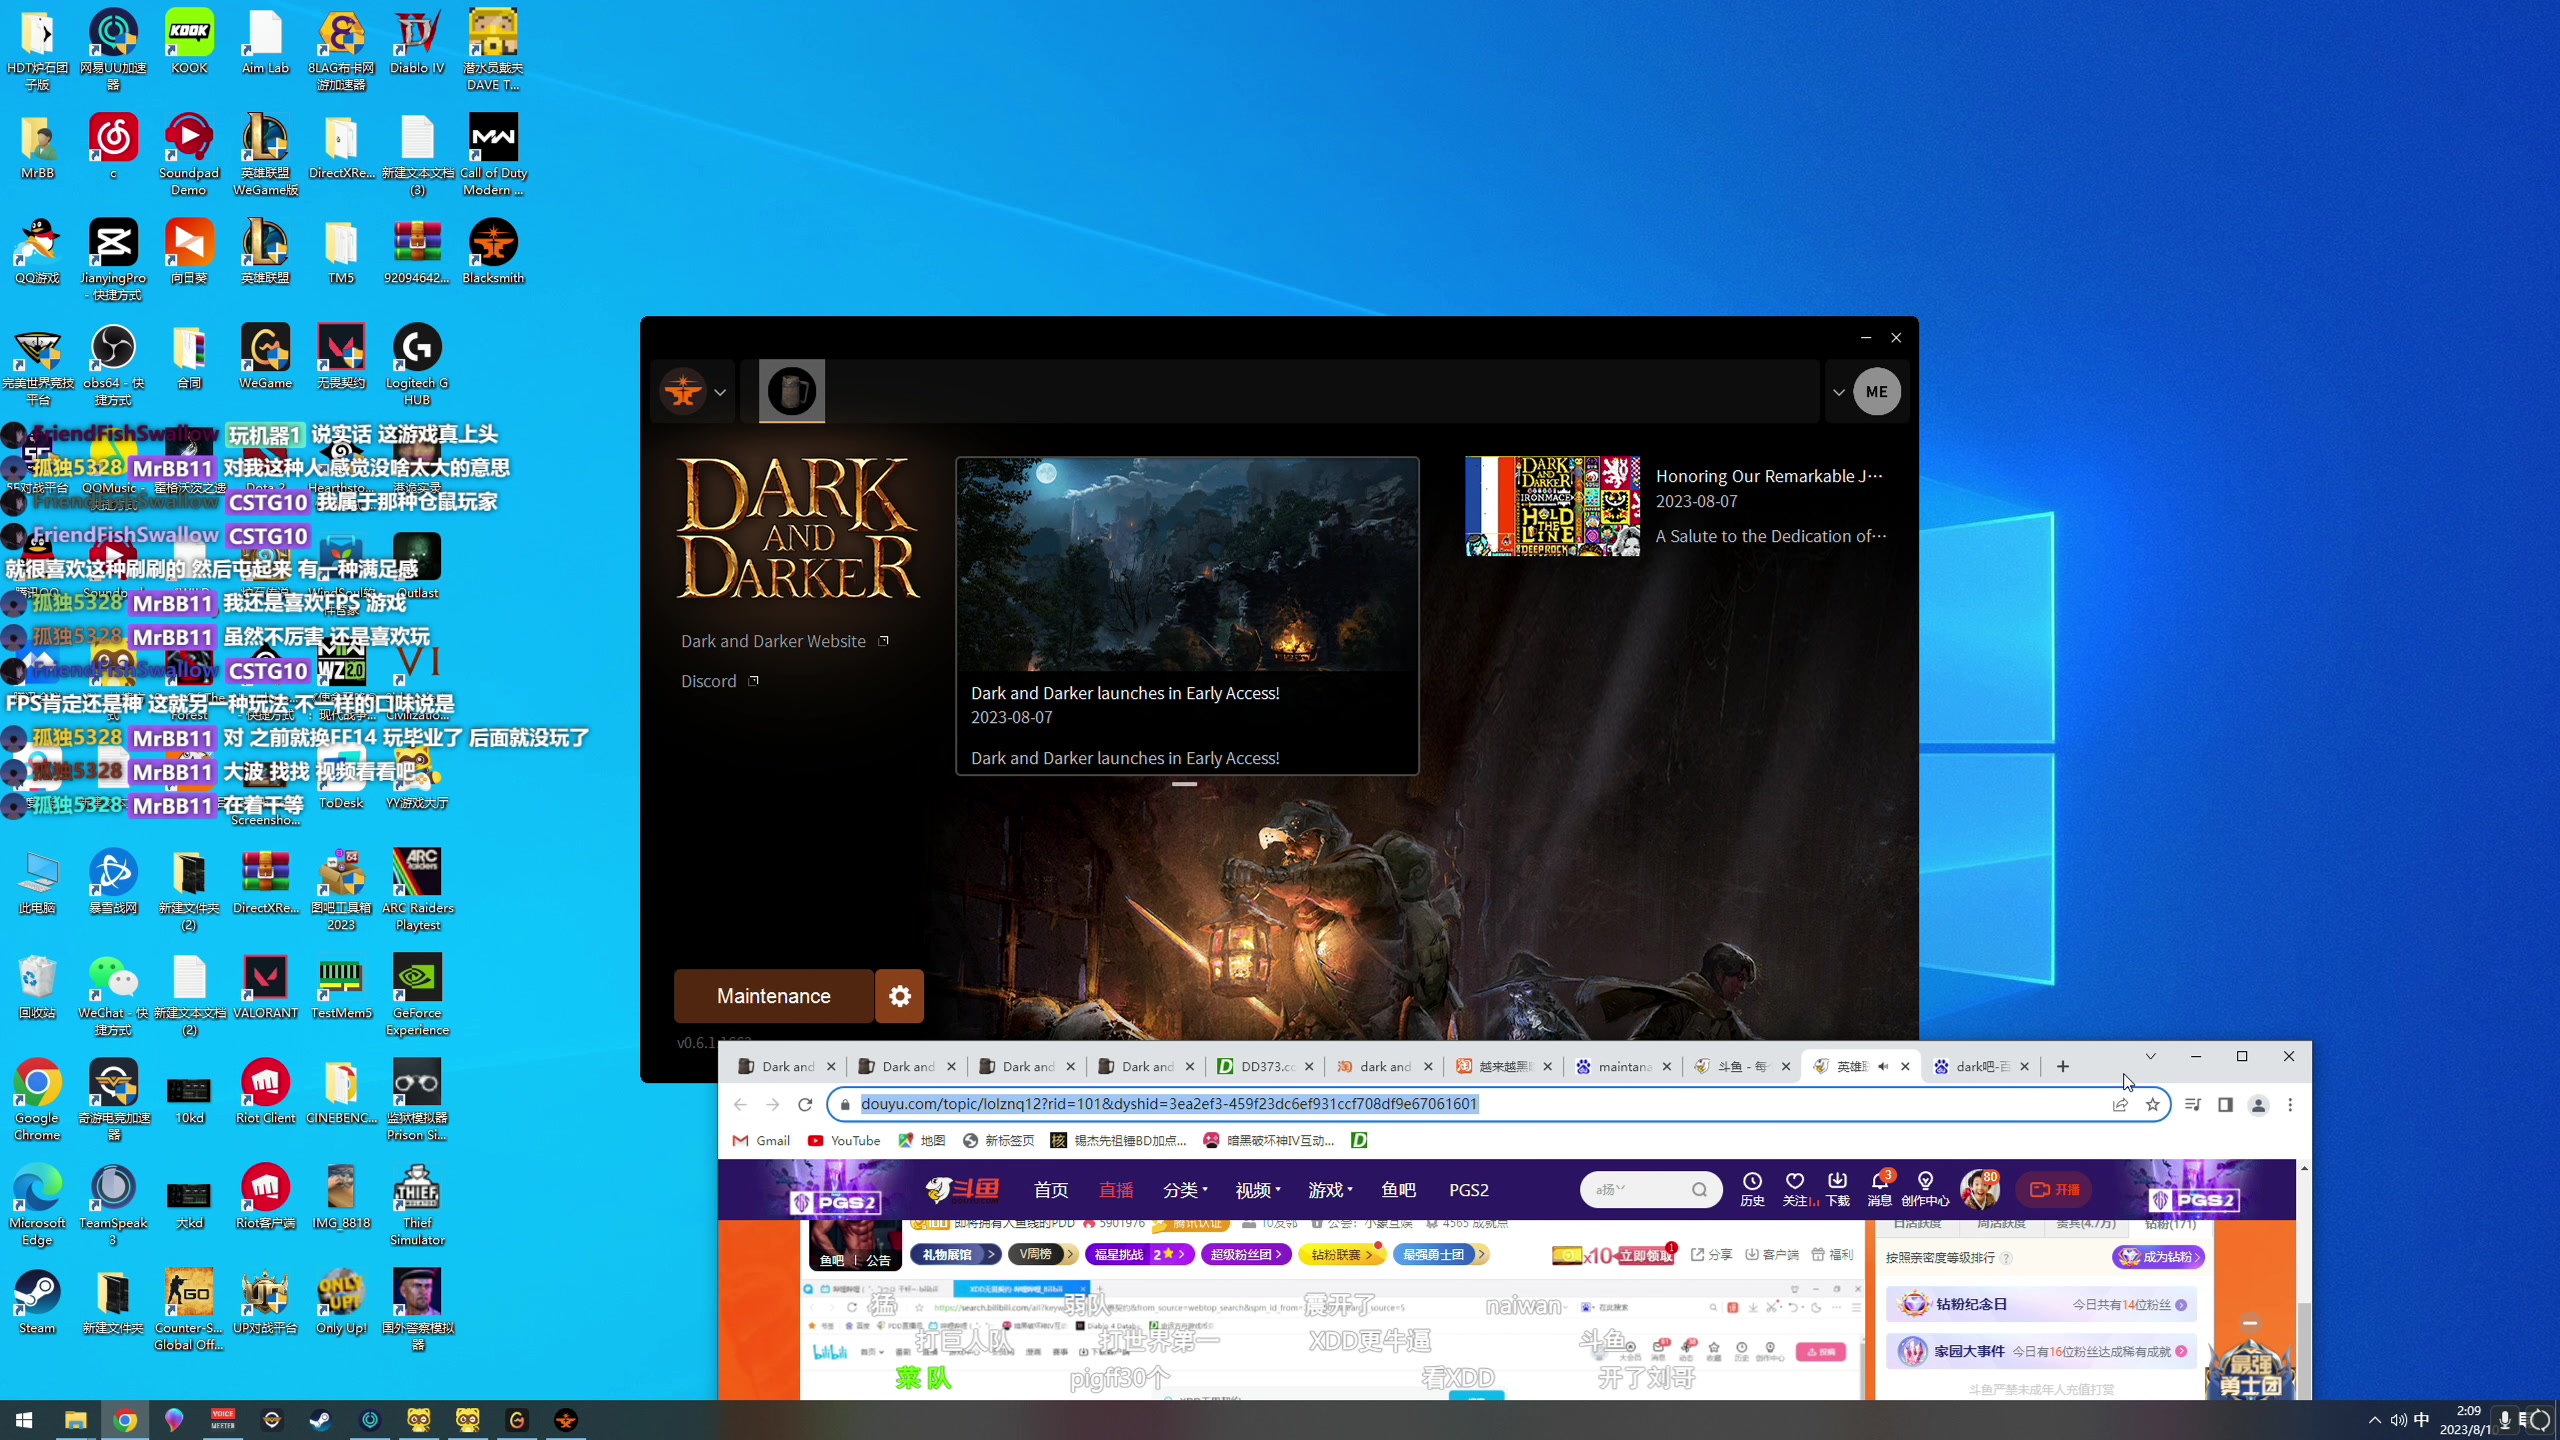Expand the 超级粉丝团 pill
Viewport: 2560px width, 1440px height.
click(1246, 1254)
